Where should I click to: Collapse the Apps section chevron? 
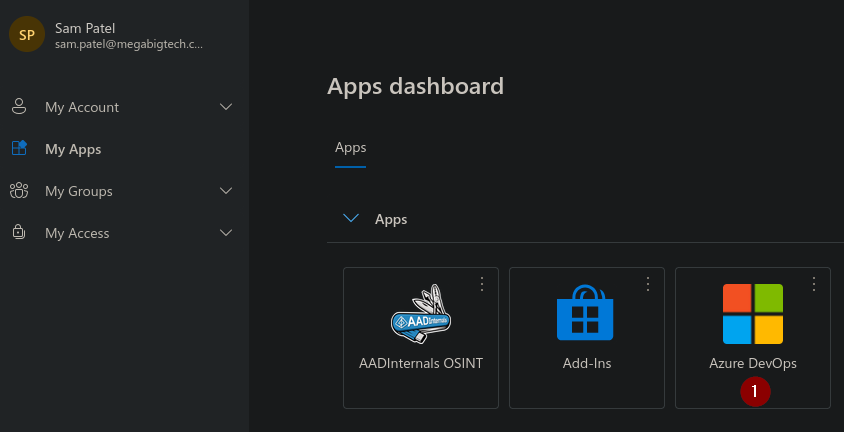[x=351, y=218]
